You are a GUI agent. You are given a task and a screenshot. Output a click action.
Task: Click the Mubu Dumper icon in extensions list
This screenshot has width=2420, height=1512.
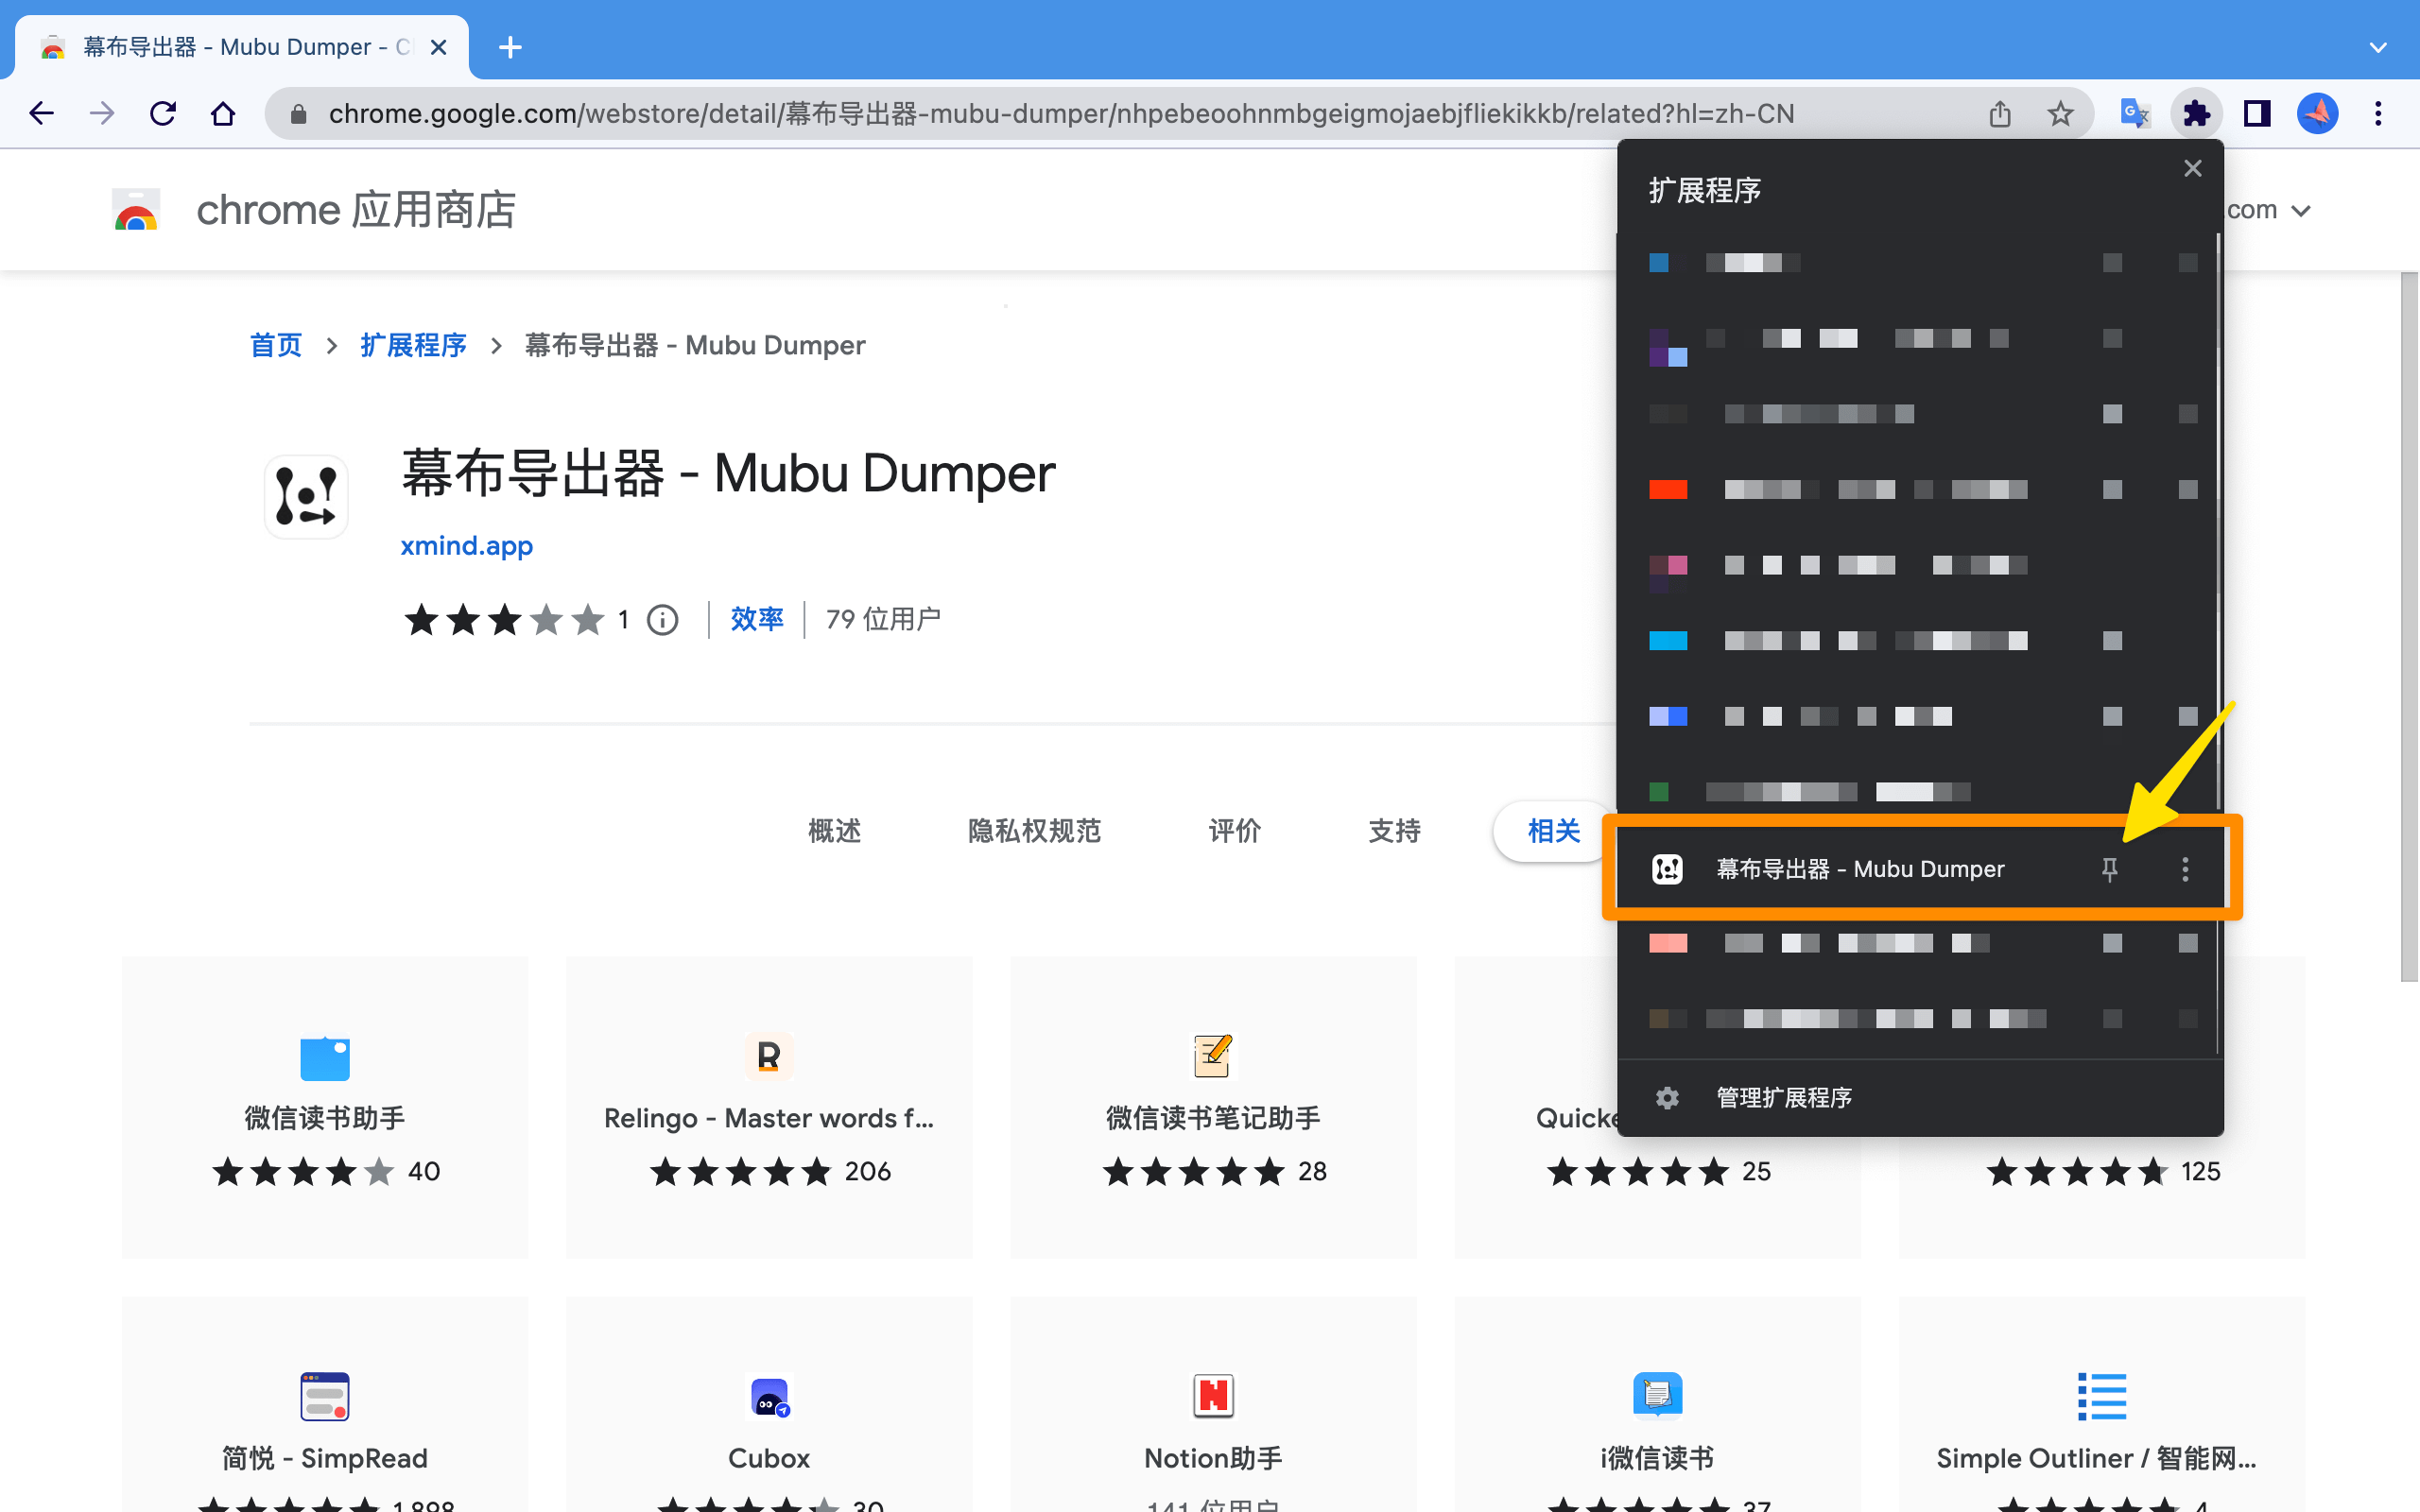1666,869
